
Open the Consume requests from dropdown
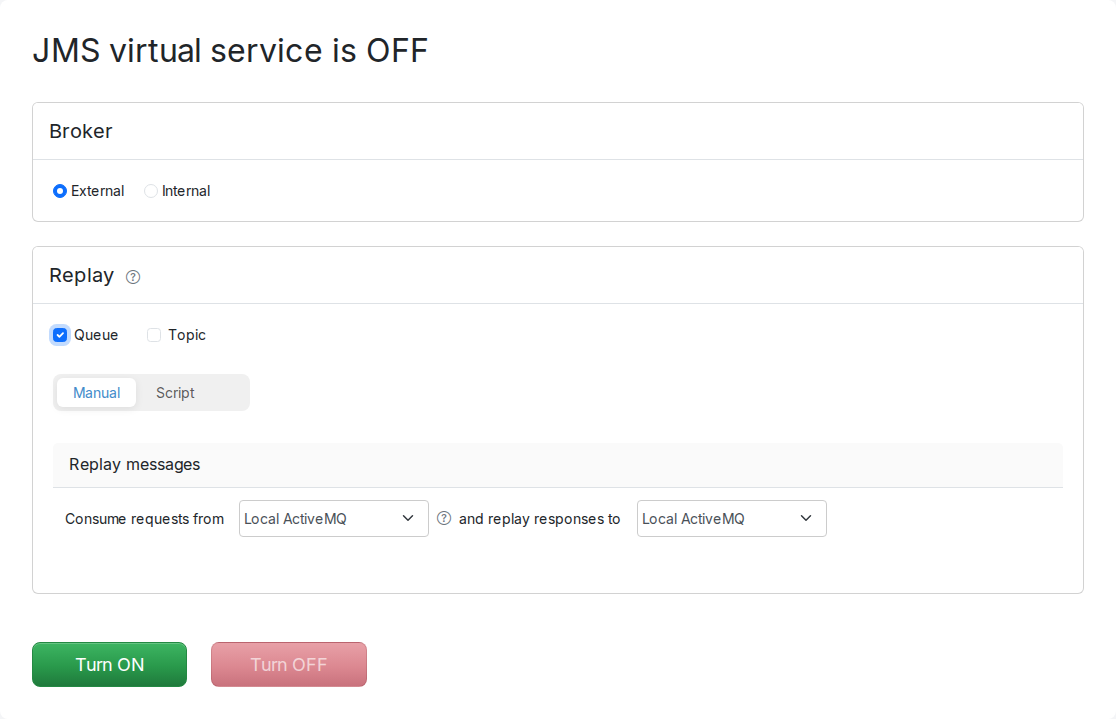coord(334,518)
